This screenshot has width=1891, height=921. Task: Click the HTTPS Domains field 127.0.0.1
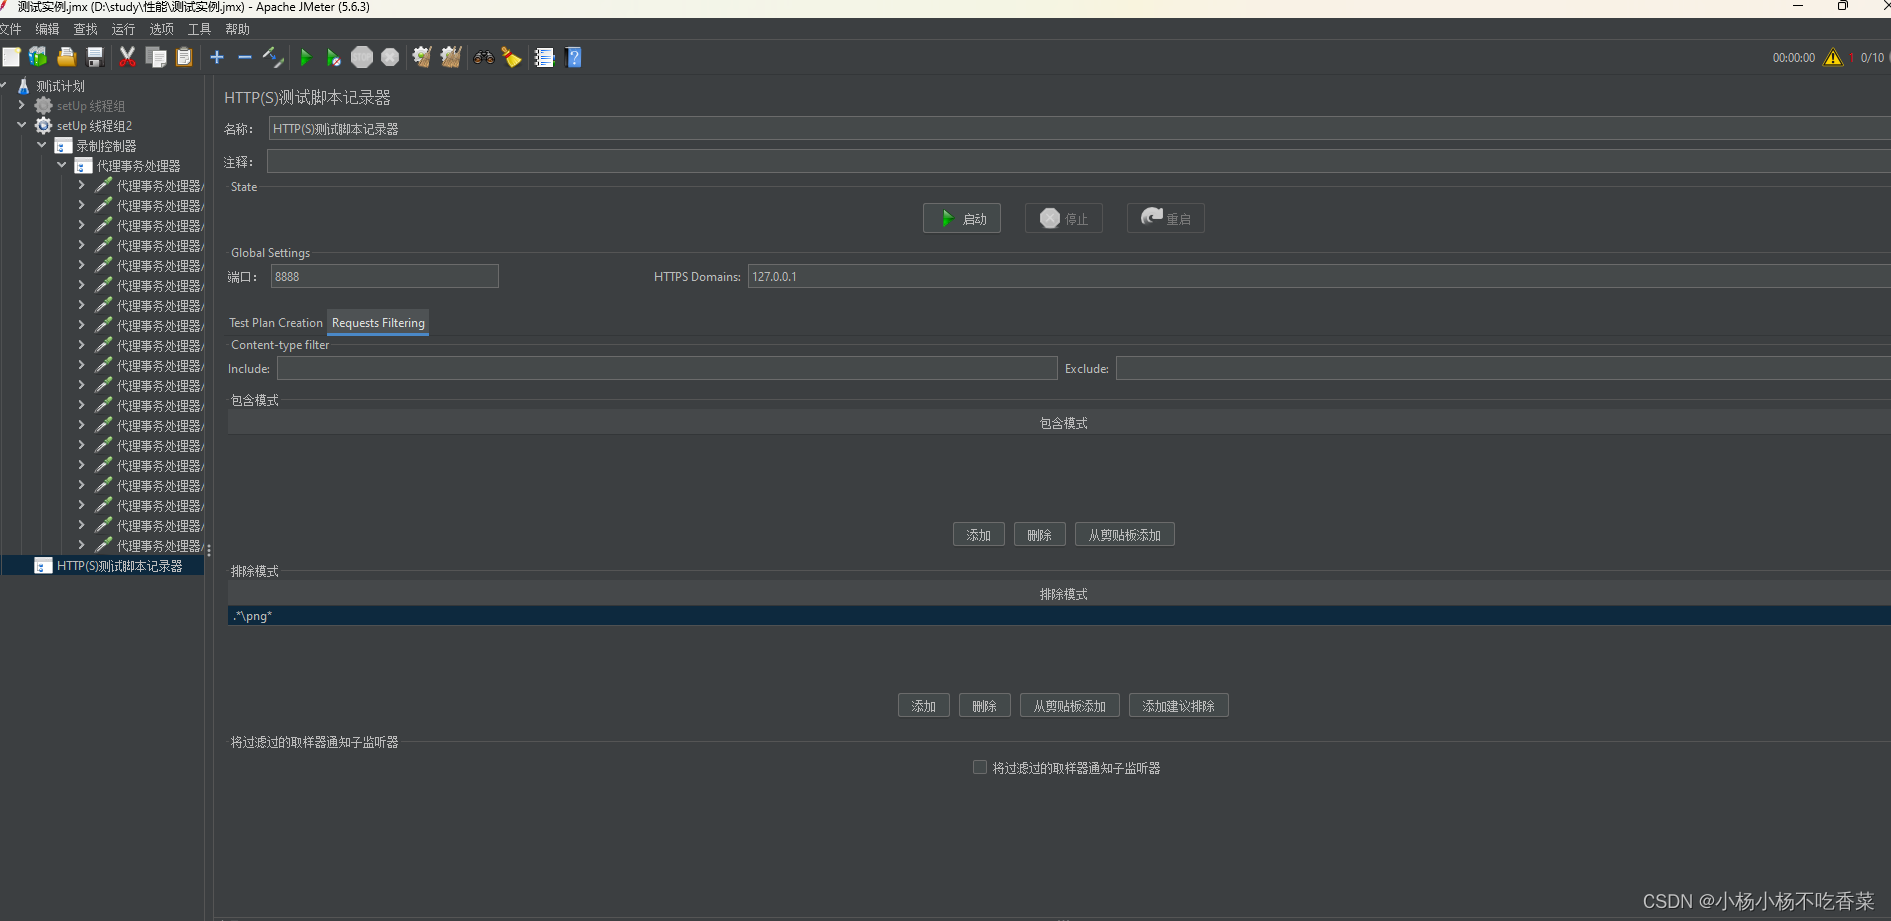click(1320, 276)
